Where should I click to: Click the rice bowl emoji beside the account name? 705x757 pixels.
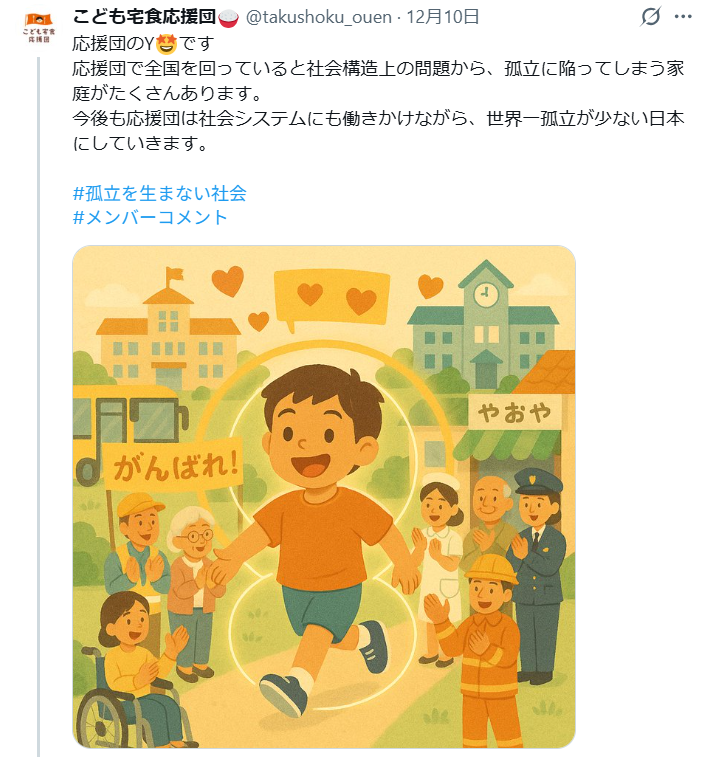[228, 18]
